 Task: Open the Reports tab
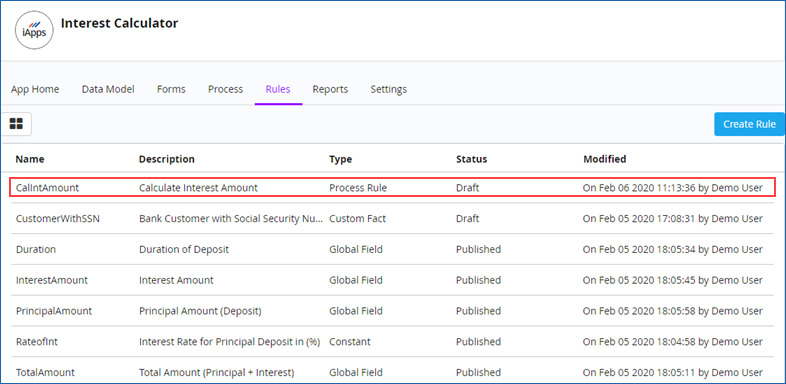pos(330,89)
